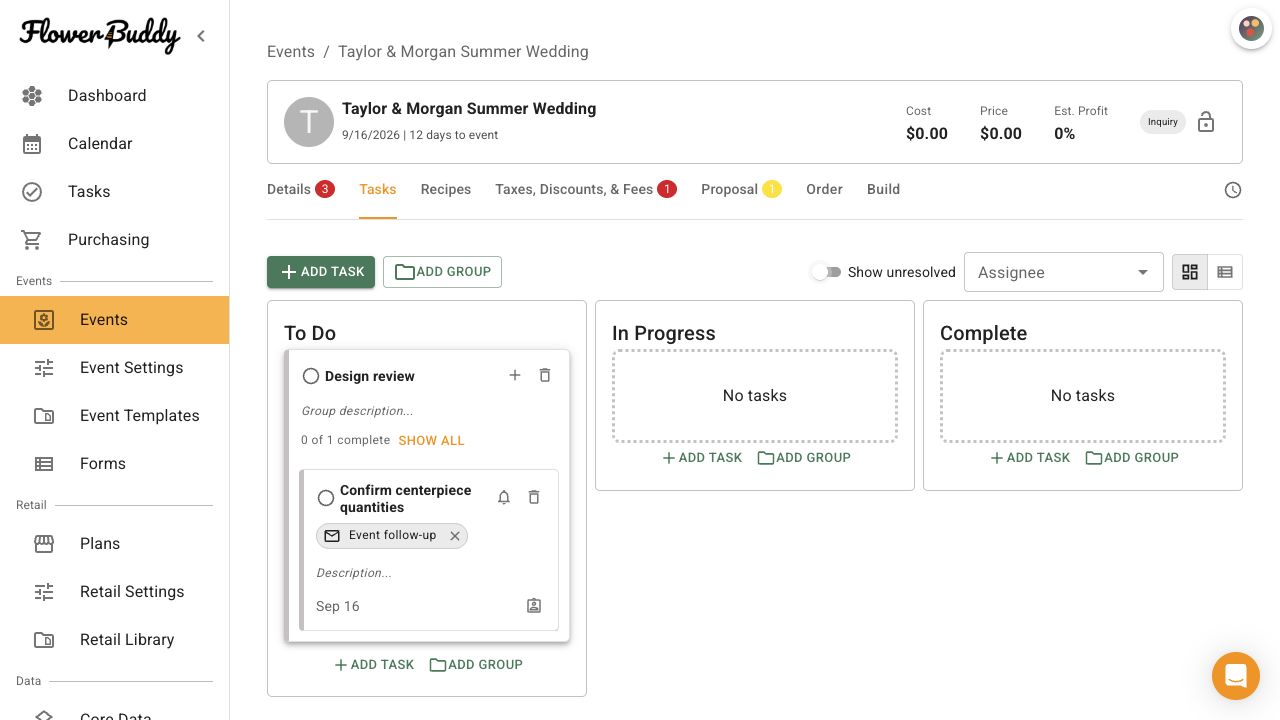Go to Event Settings
This screenshot has height=720, width=1280.
[114, 368]
